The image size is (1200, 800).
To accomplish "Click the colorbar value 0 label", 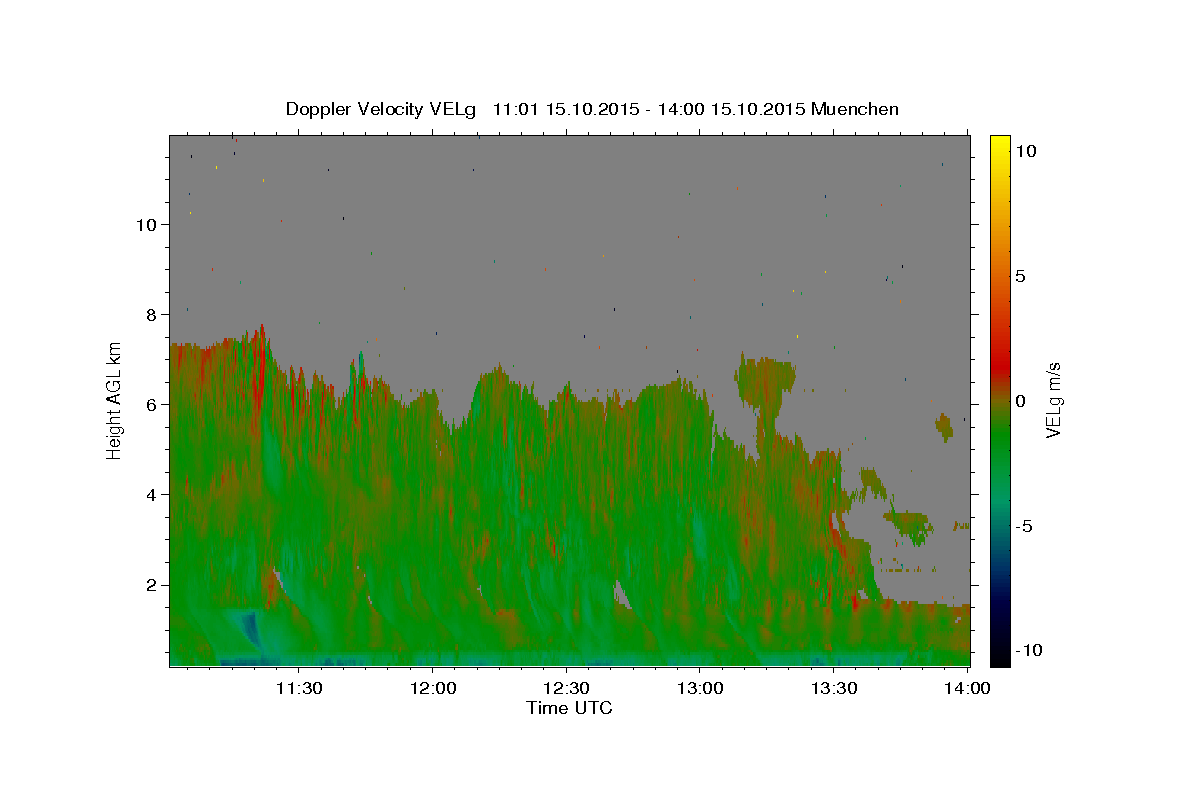I will tap(1020, 401).
